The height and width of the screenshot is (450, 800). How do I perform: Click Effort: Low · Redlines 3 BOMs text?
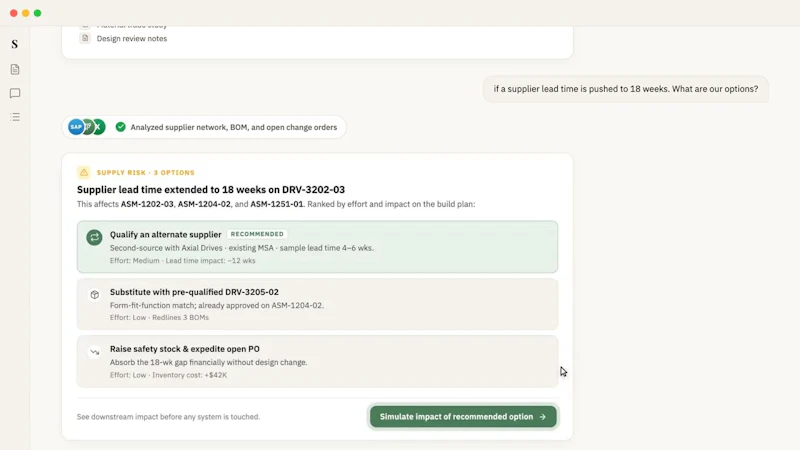159,317
